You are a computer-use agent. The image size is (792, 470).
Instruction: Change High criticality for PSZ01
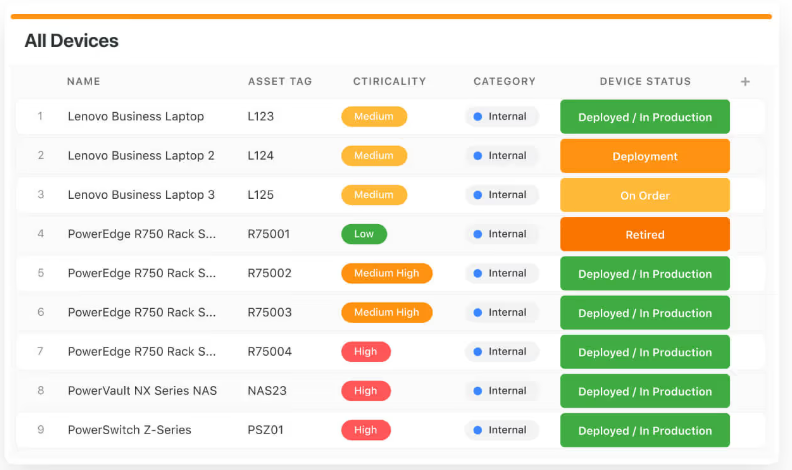pyautogui.click(x=366, y=430)
